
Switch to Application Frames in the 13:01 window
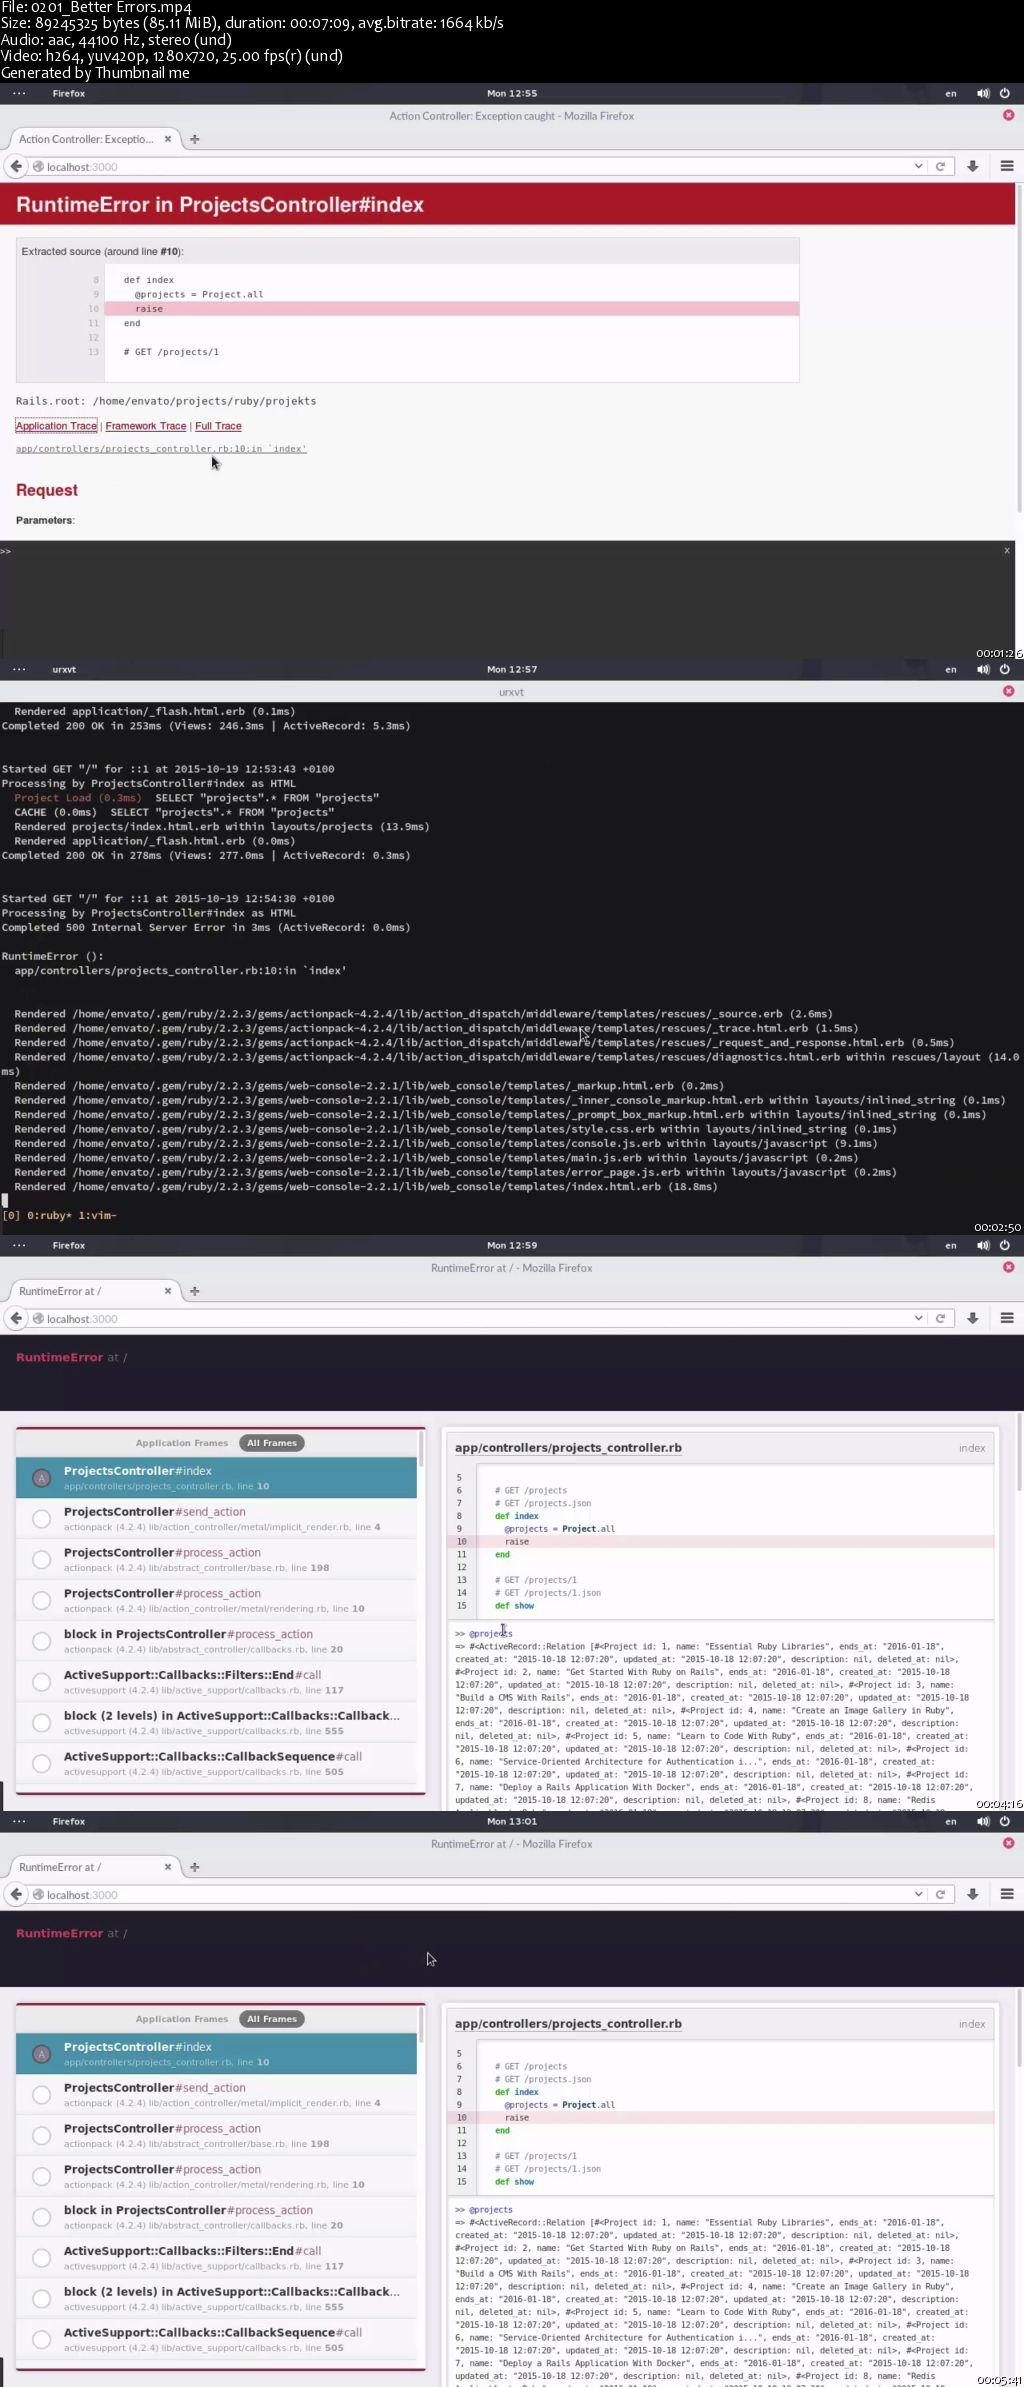coord(182,2019)
